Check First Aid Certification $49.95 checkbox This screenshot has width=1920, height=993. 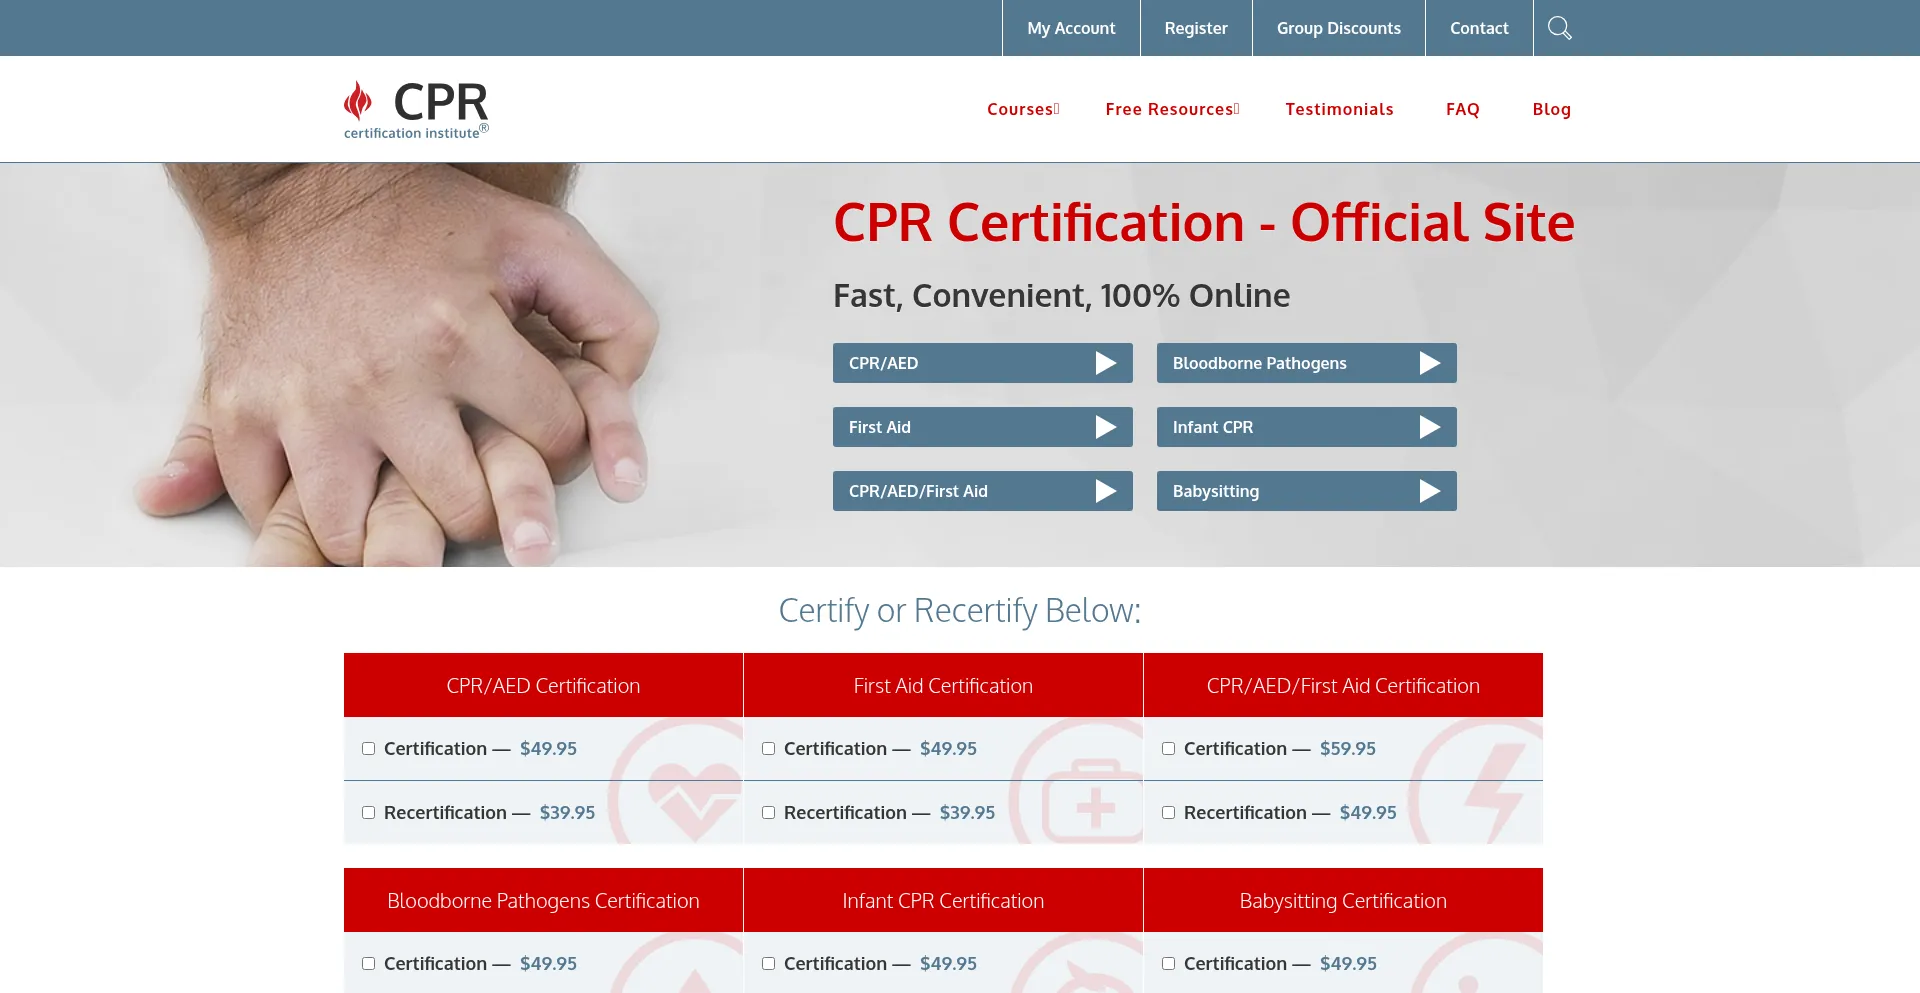coord(768,749)
